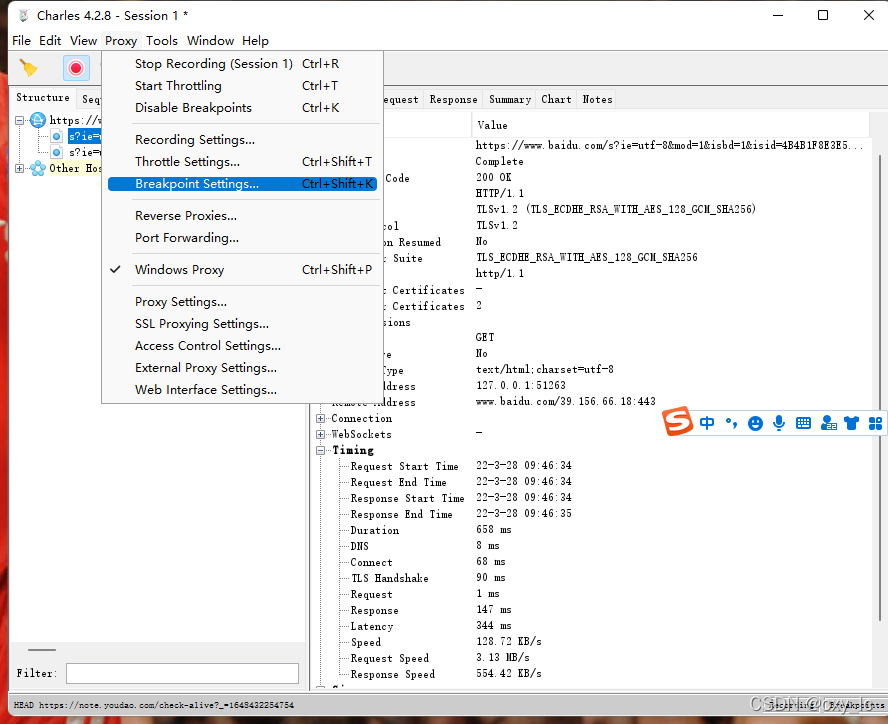Open Sogou emoji smiley icon

pyautogui.click(x=755, y=423)
